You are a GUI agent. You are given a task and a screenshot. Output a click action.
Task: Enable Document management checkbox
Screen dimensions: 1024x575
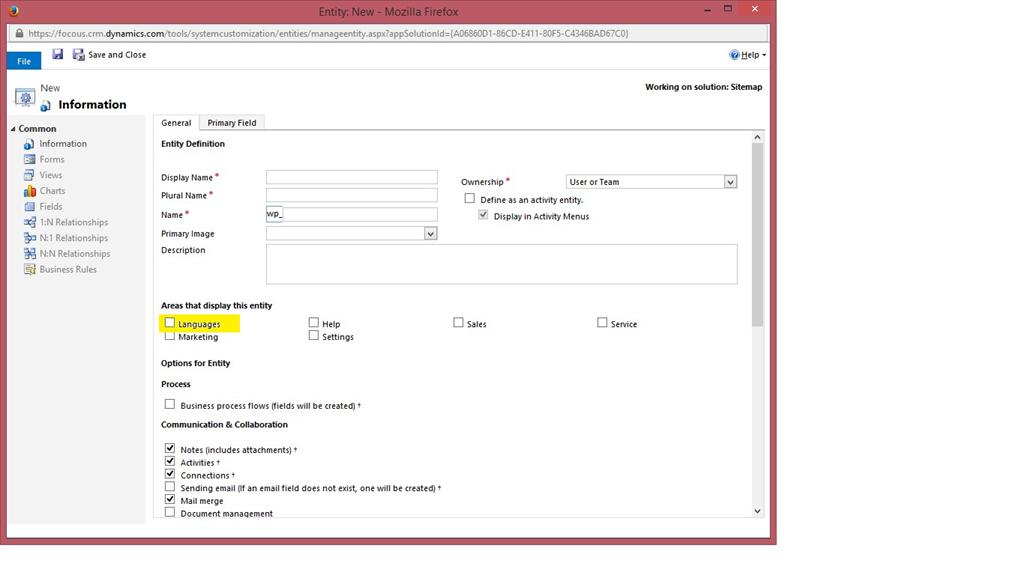170,512
